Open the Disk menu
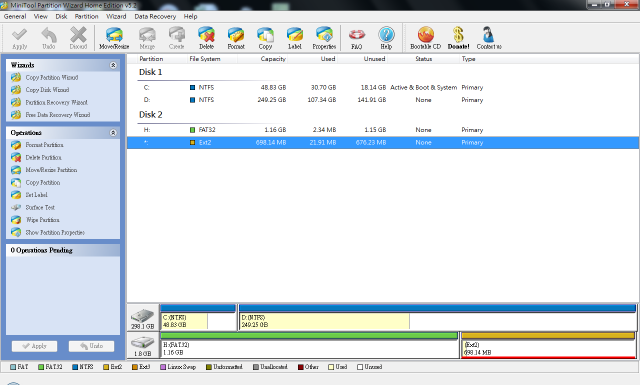 [x=61, y=16]
